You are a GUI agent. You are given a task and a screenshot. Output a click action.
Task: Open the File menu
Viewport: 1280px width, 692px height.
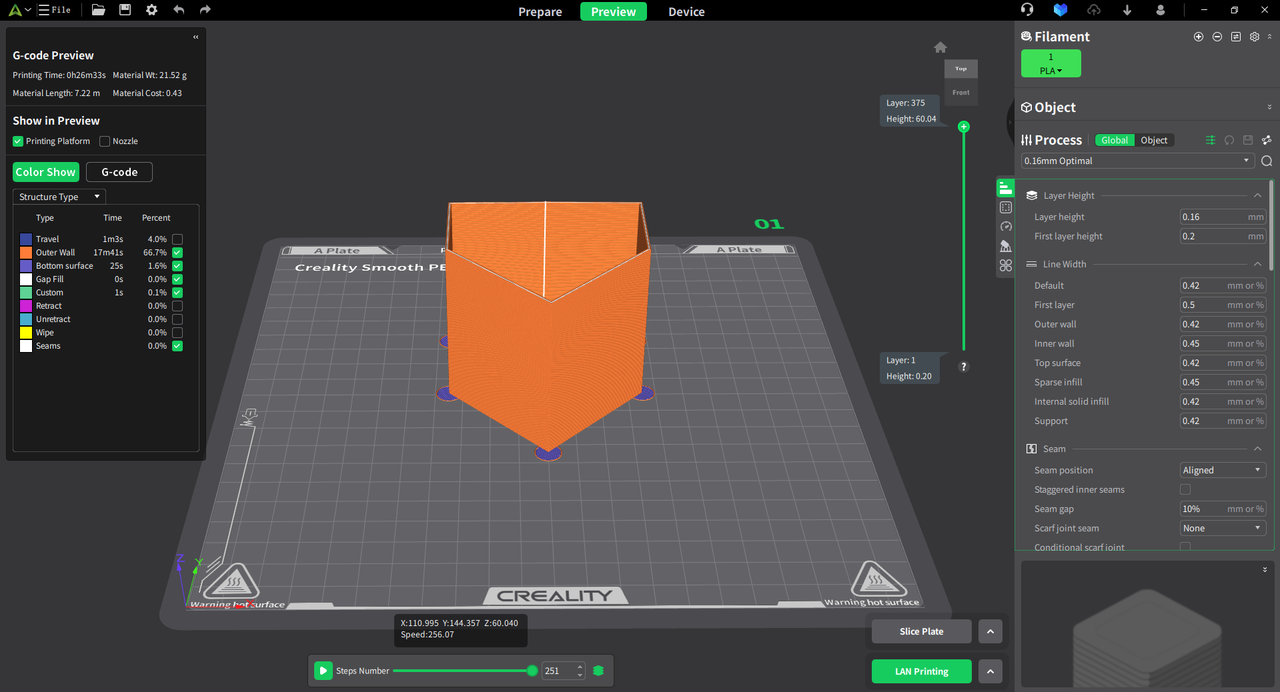coord(54,10)
